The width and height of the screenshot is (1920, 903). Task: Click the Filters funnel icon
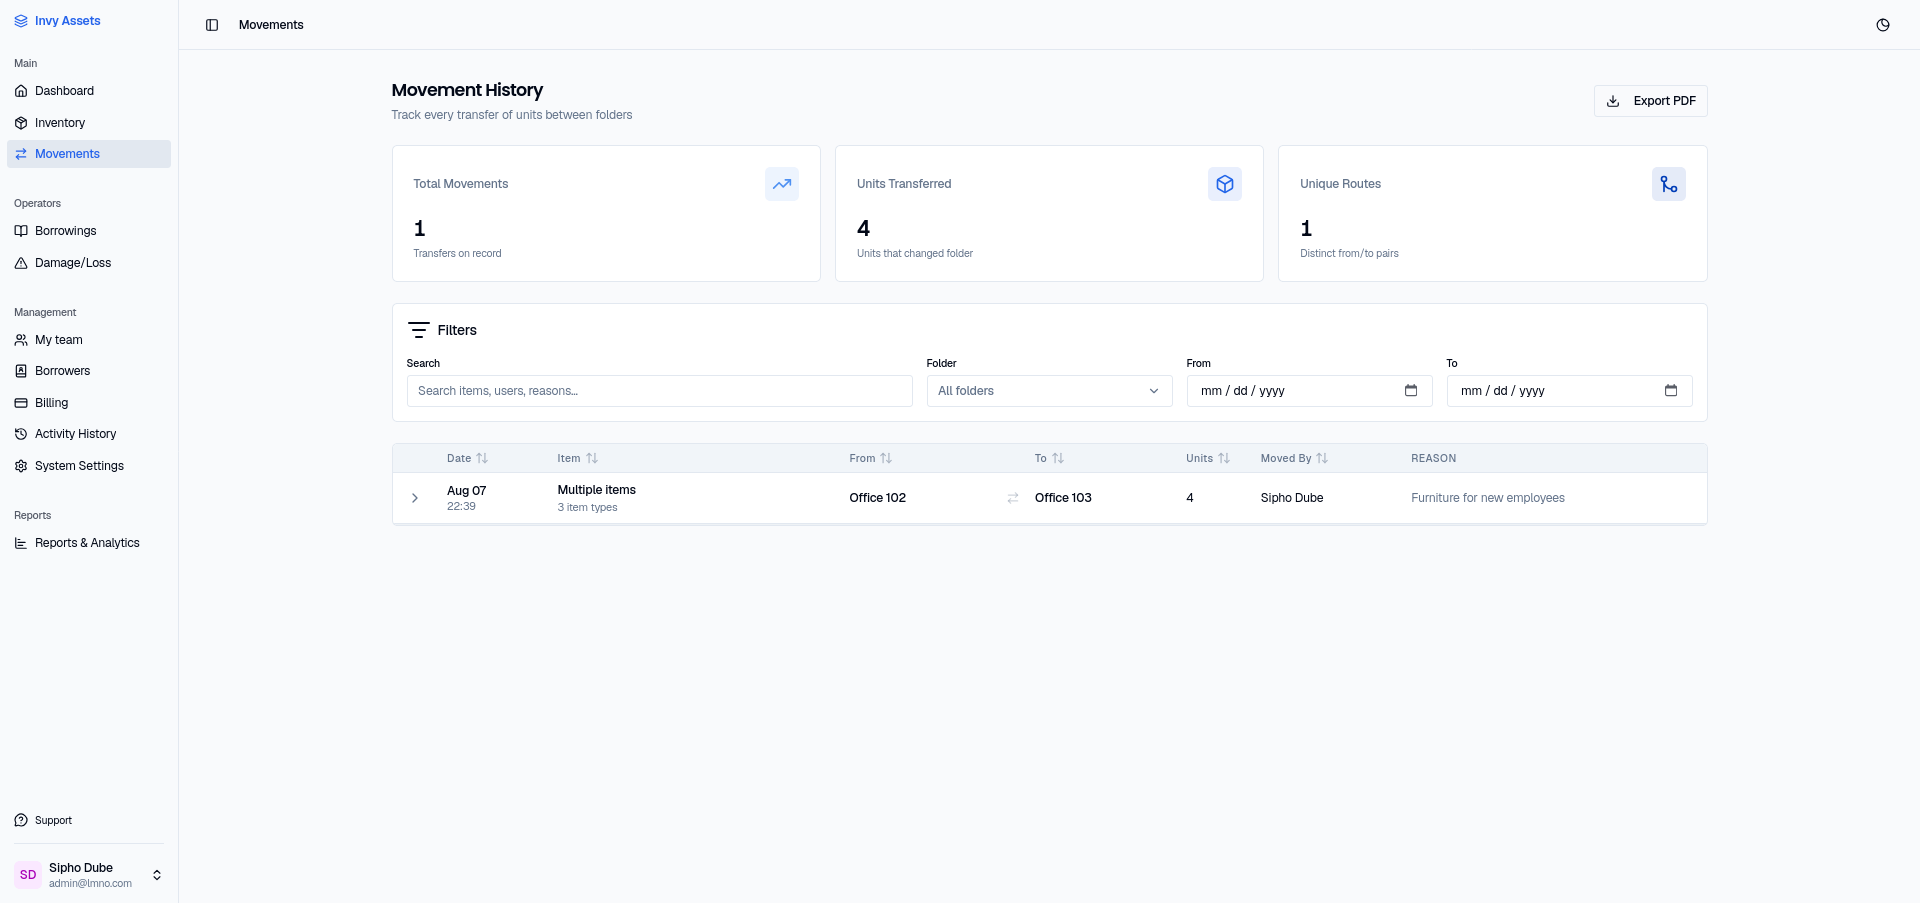point(419,330)
